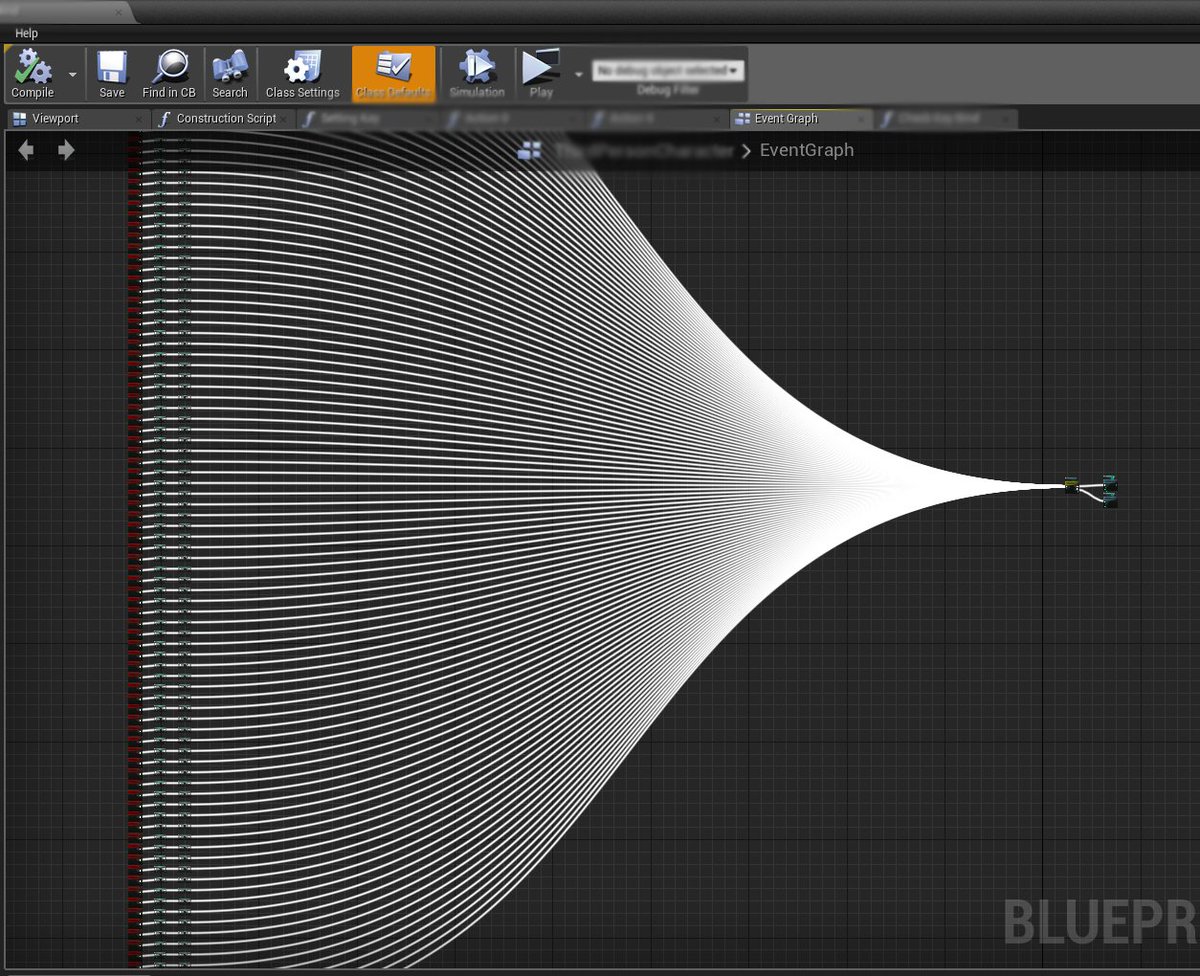
Task: Open the Search binoculars tool
Action: 229,74
